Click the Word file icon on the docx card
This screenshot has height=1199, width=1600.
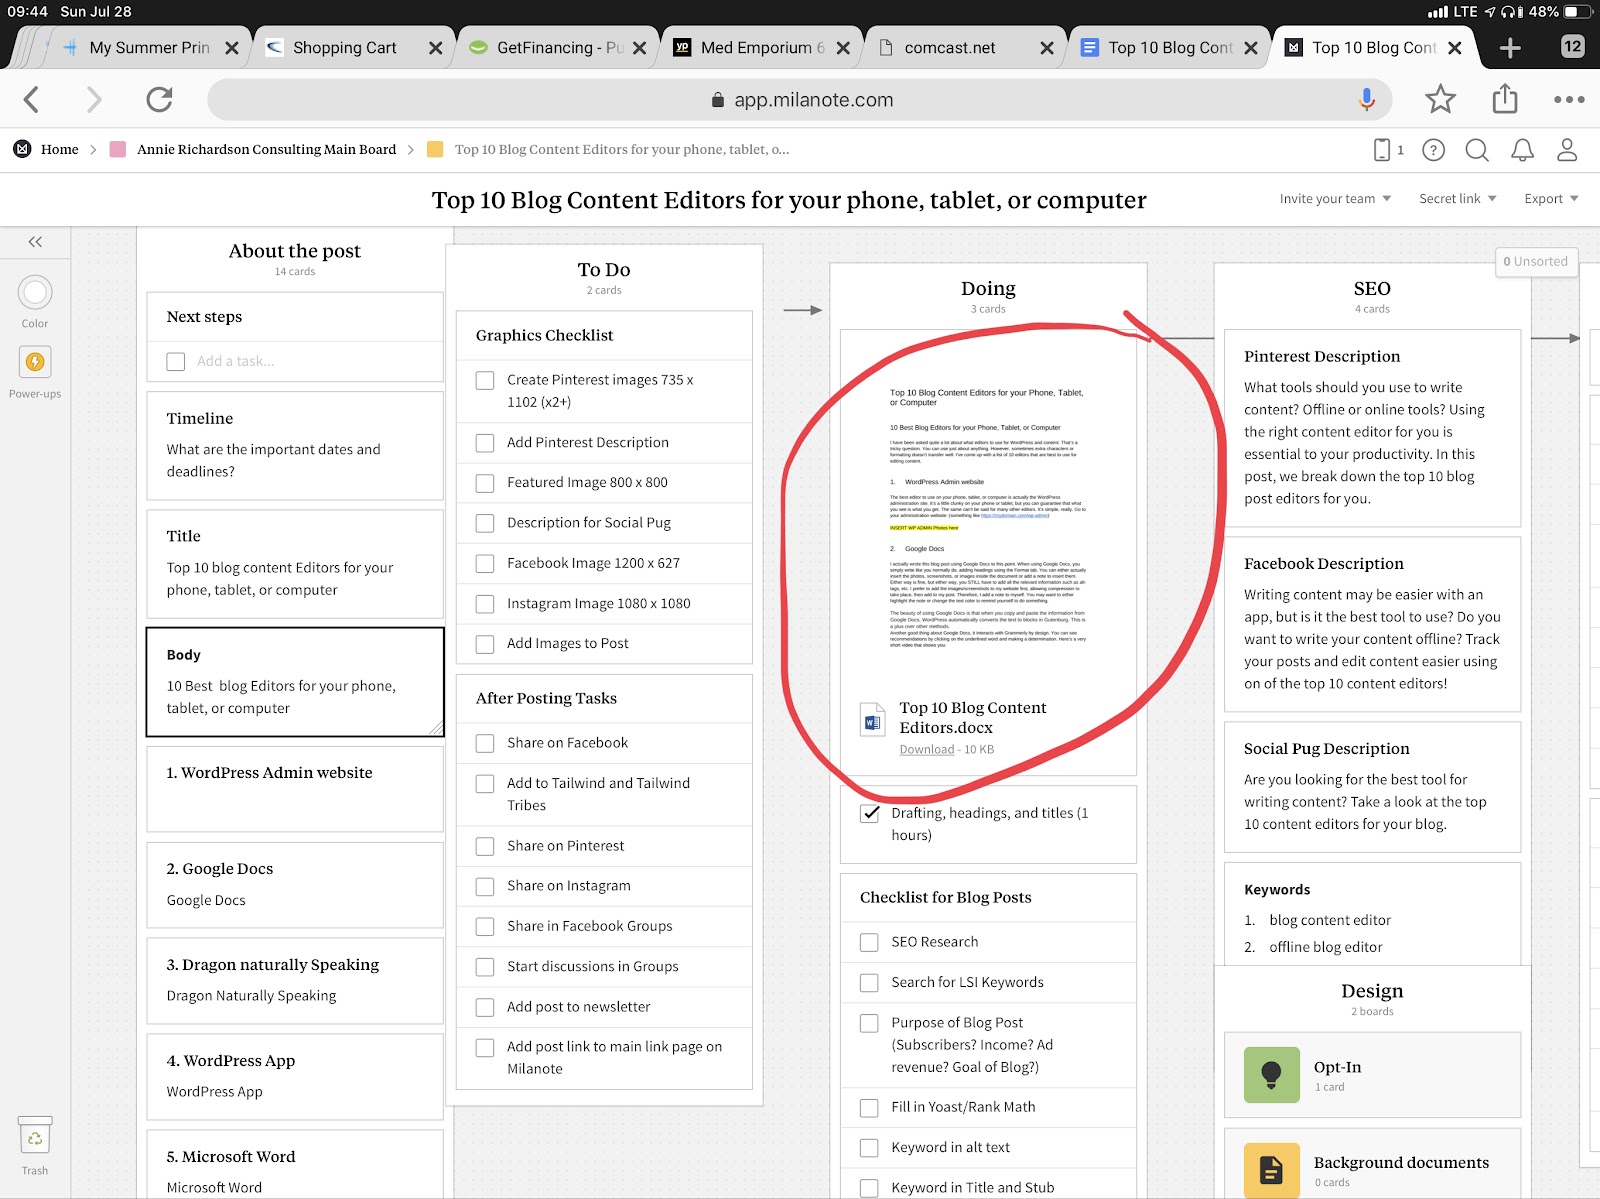tap(872, 720)
